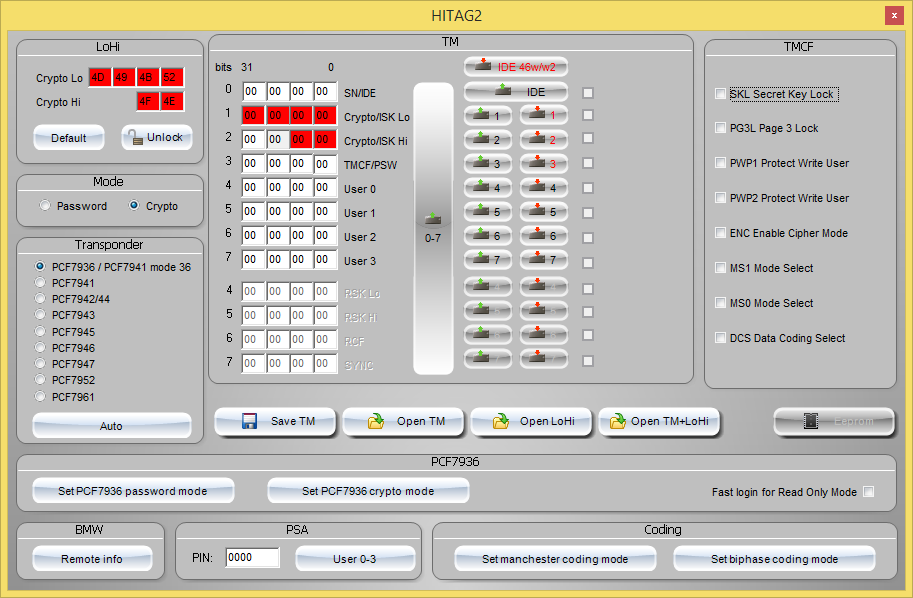Choose PCF7942/44 transponder
Viewport: 913px width, 598px height.
click(40, 298)
